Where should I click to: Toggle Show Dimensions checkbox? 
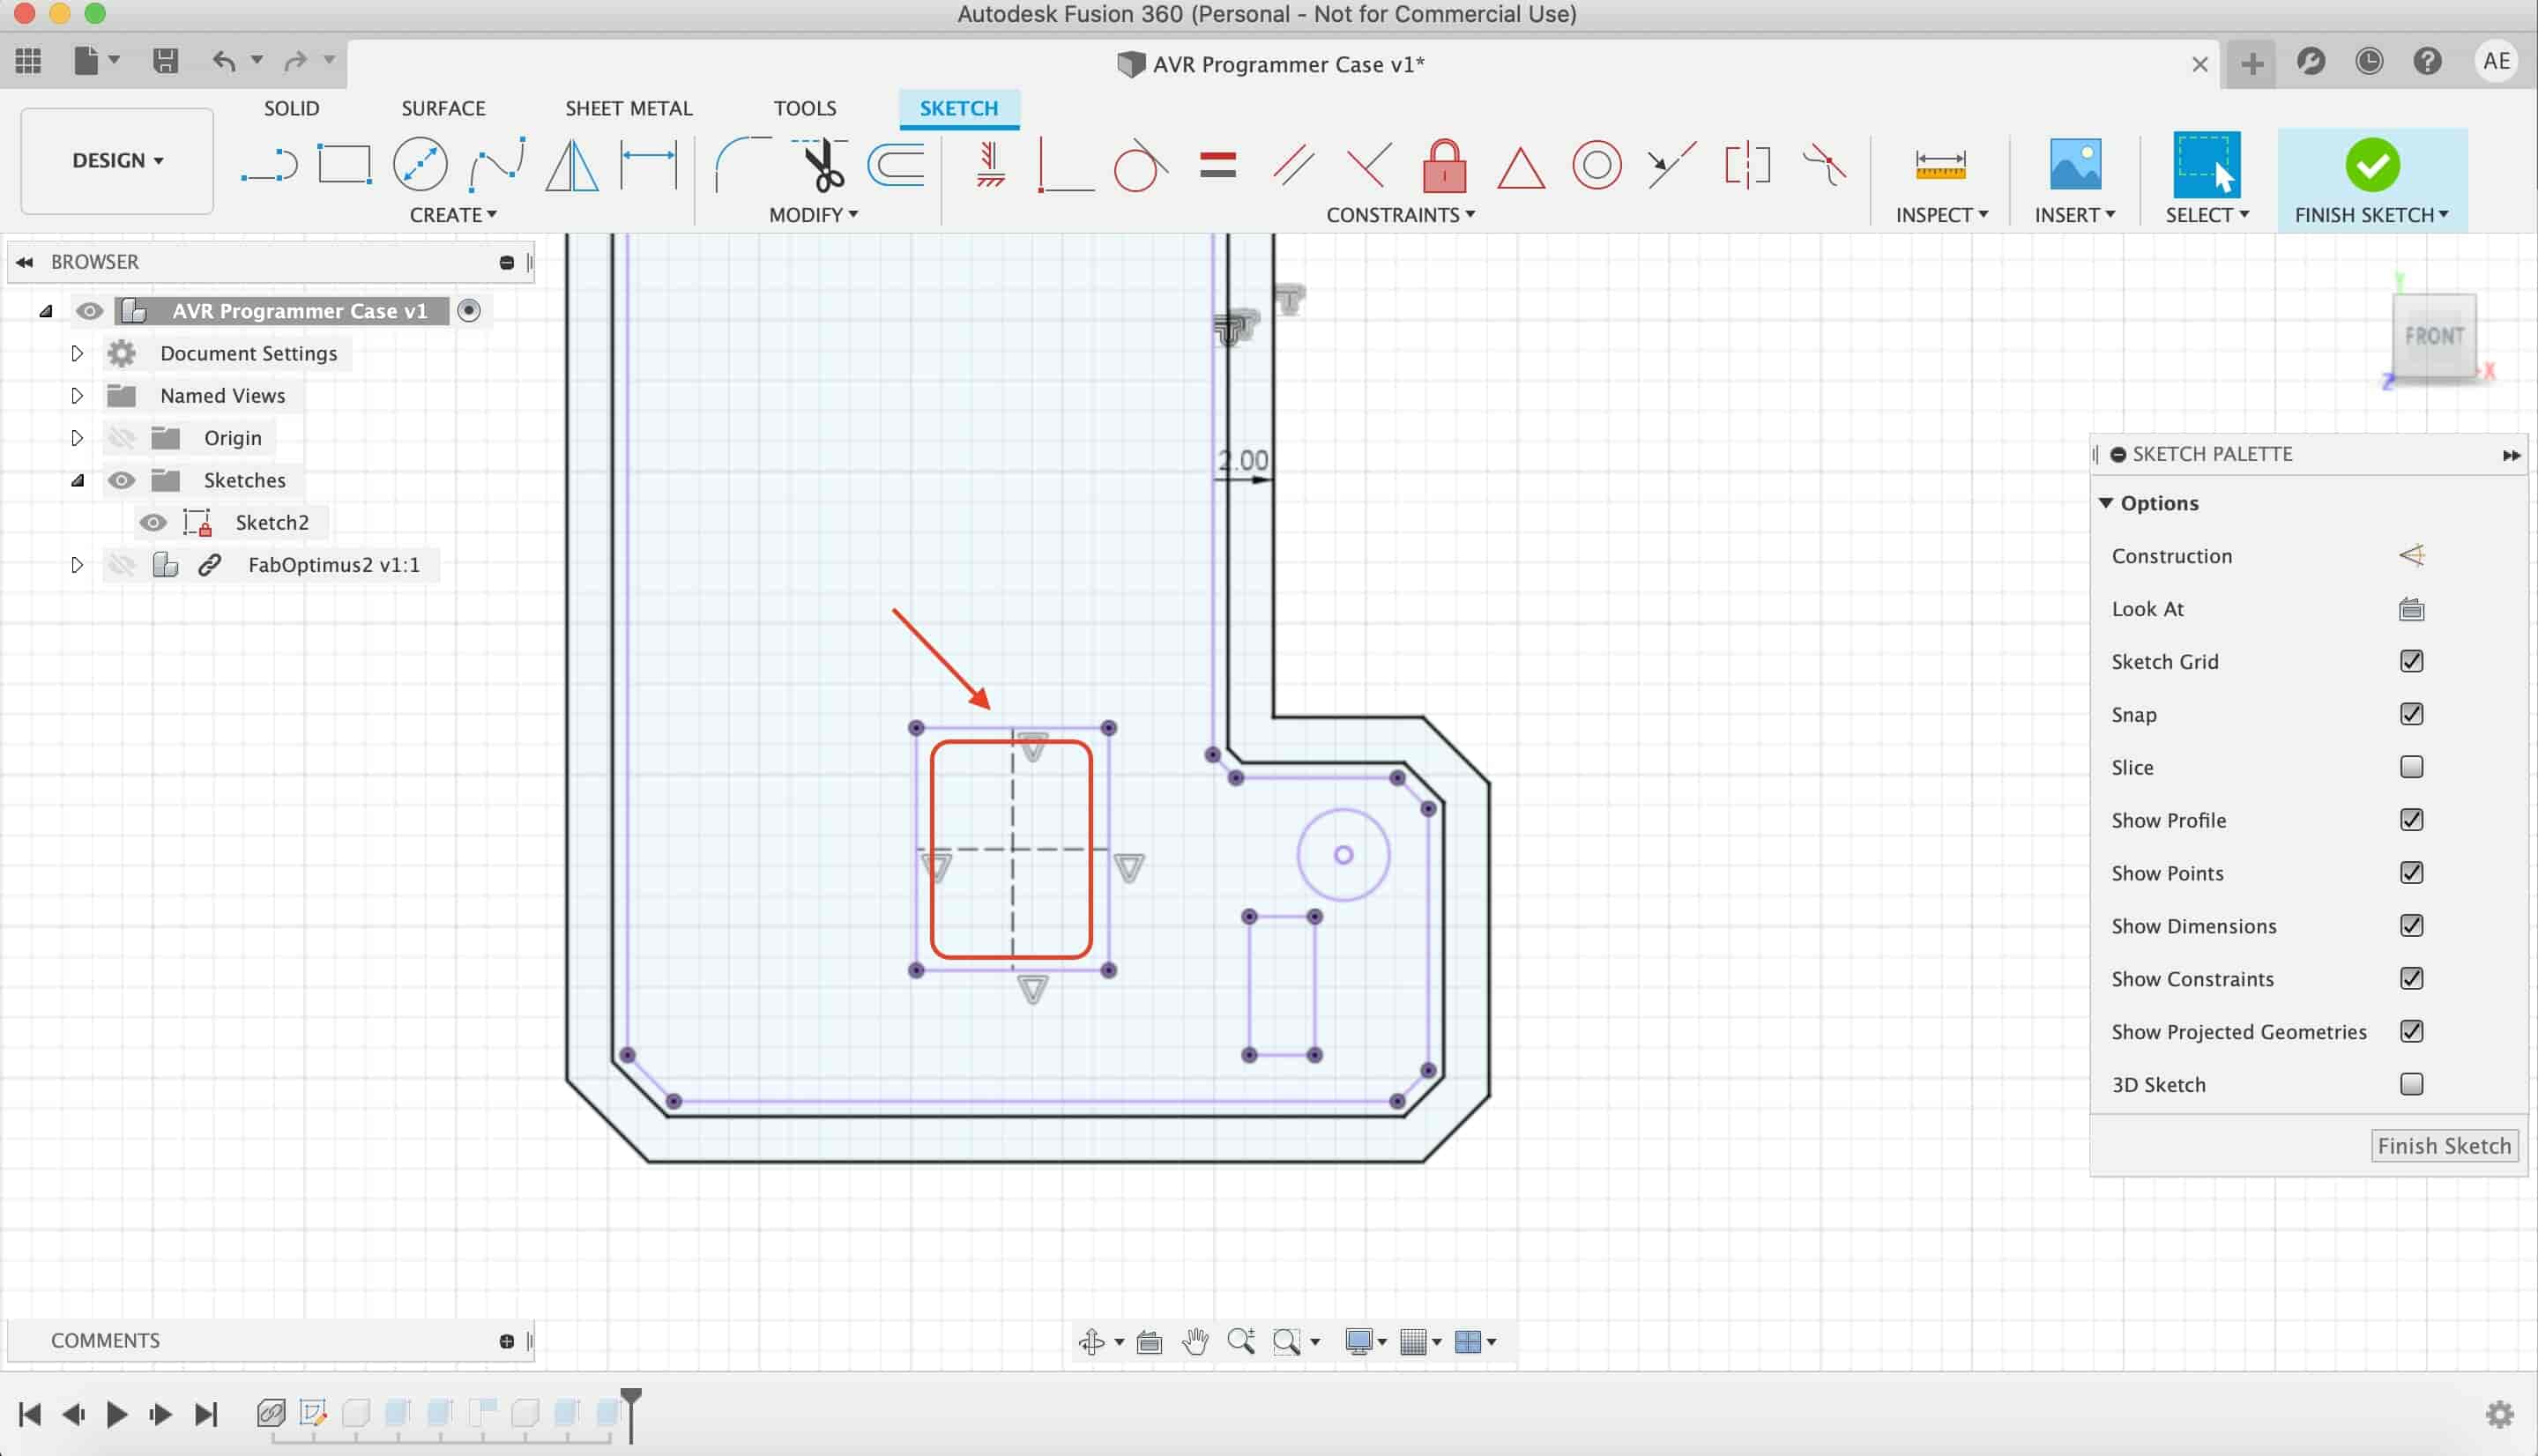(2411, 926)
